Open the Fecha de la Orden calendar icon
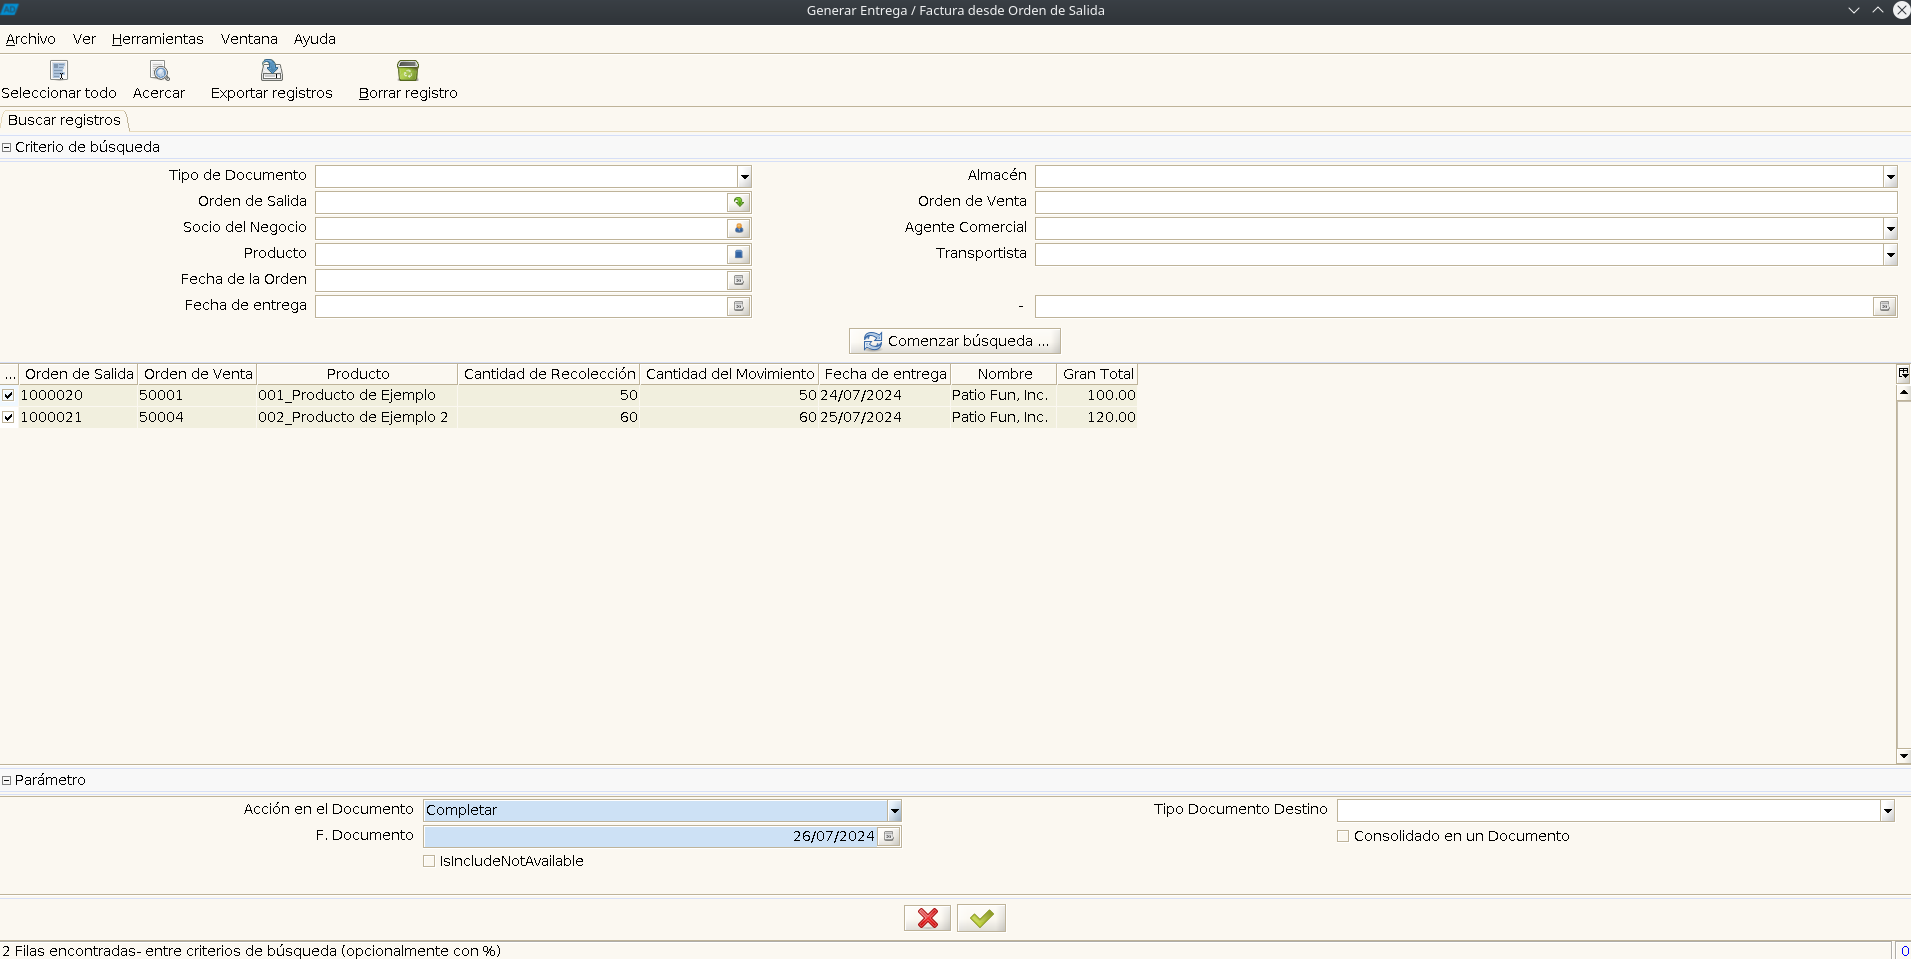The height and width of the screenshot is (959, 1911). 739,280
